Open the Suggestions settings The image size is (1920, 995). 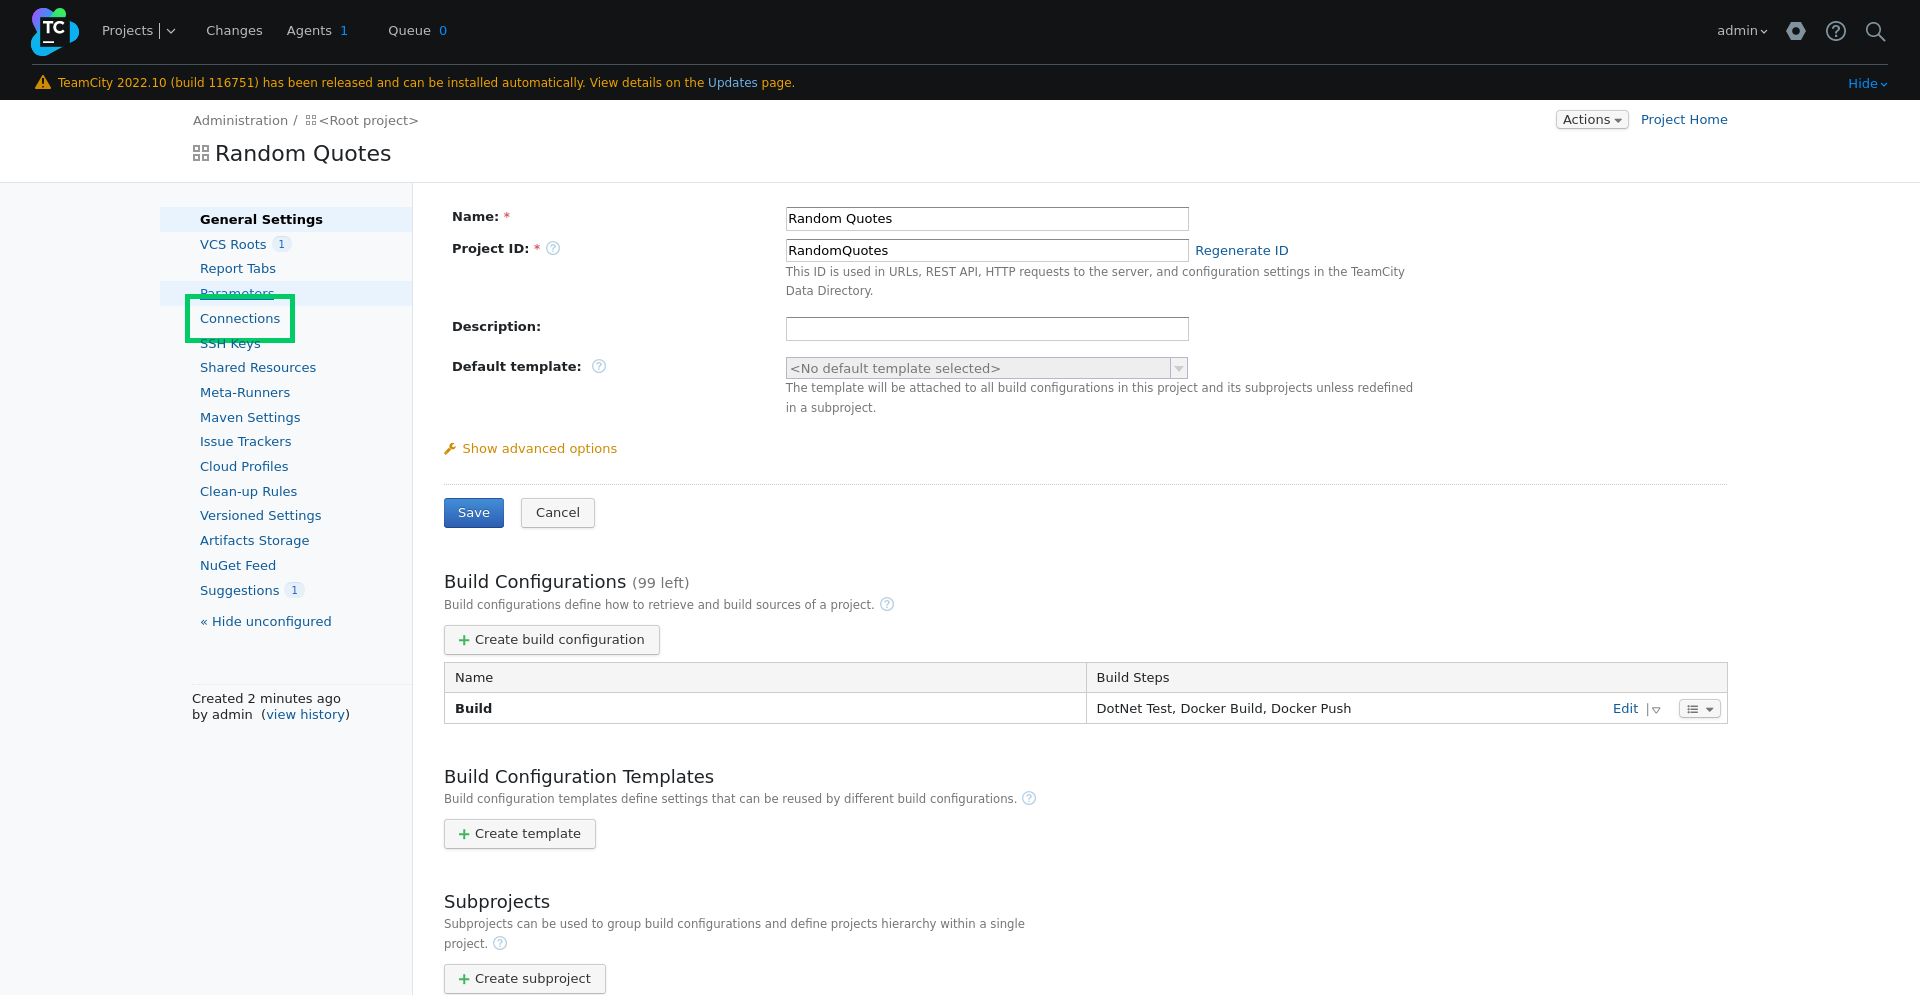(x=240, y=591)
